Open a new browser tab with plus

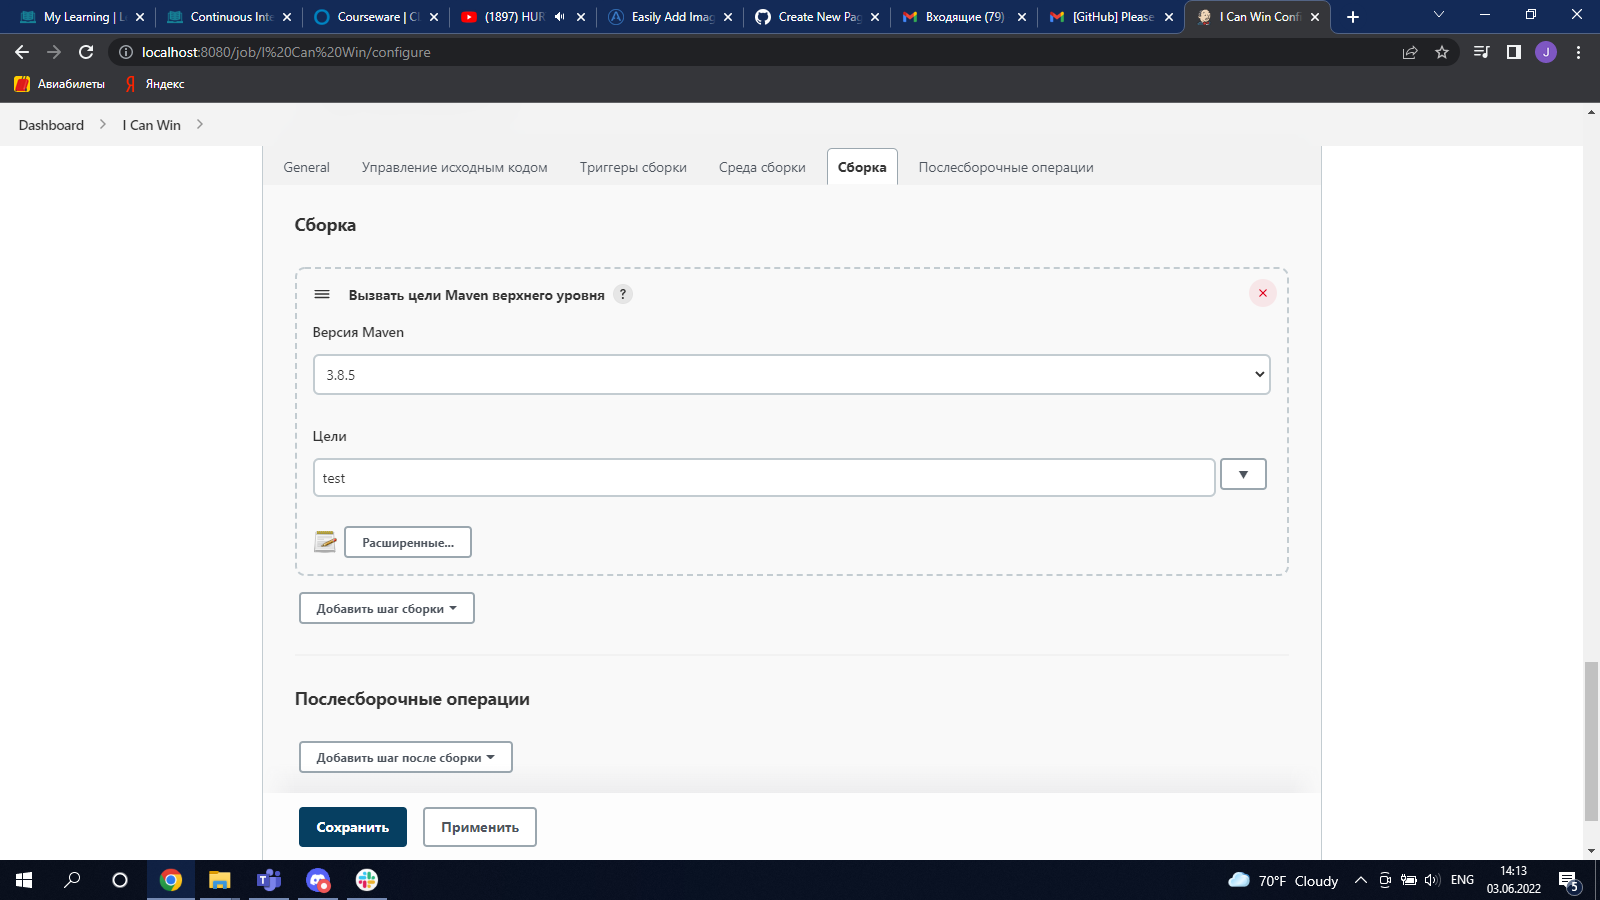tap(1353, 17)
